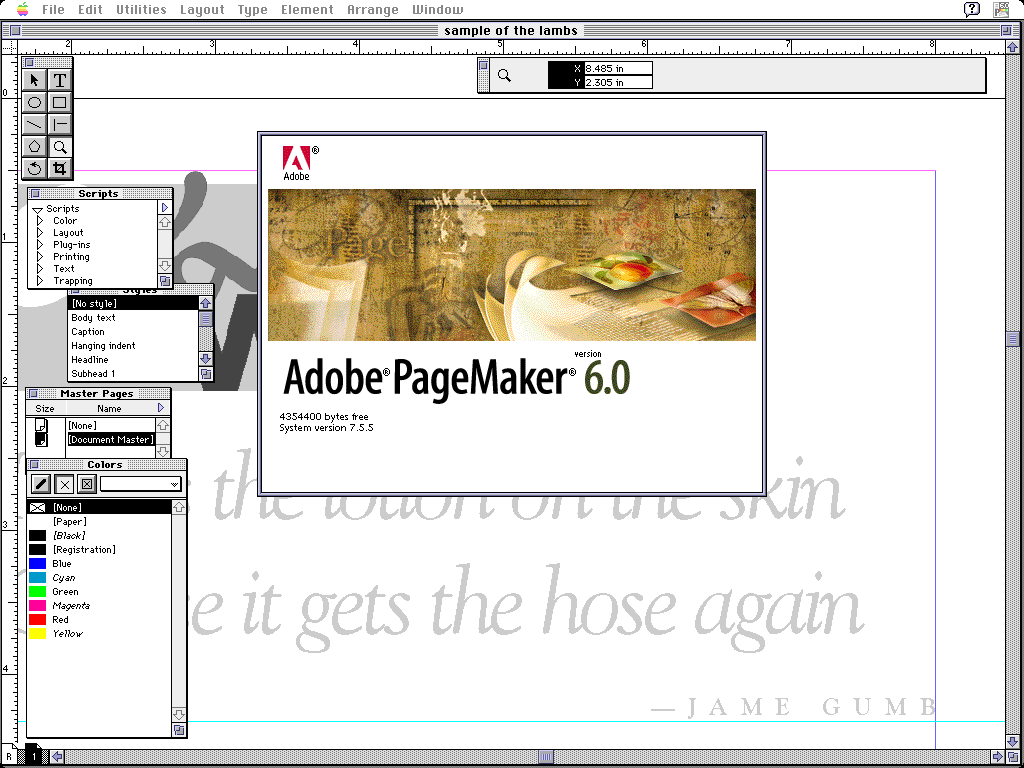Select the Polygon tool
Screen dimensions: 1024x768
pos(35,146)
